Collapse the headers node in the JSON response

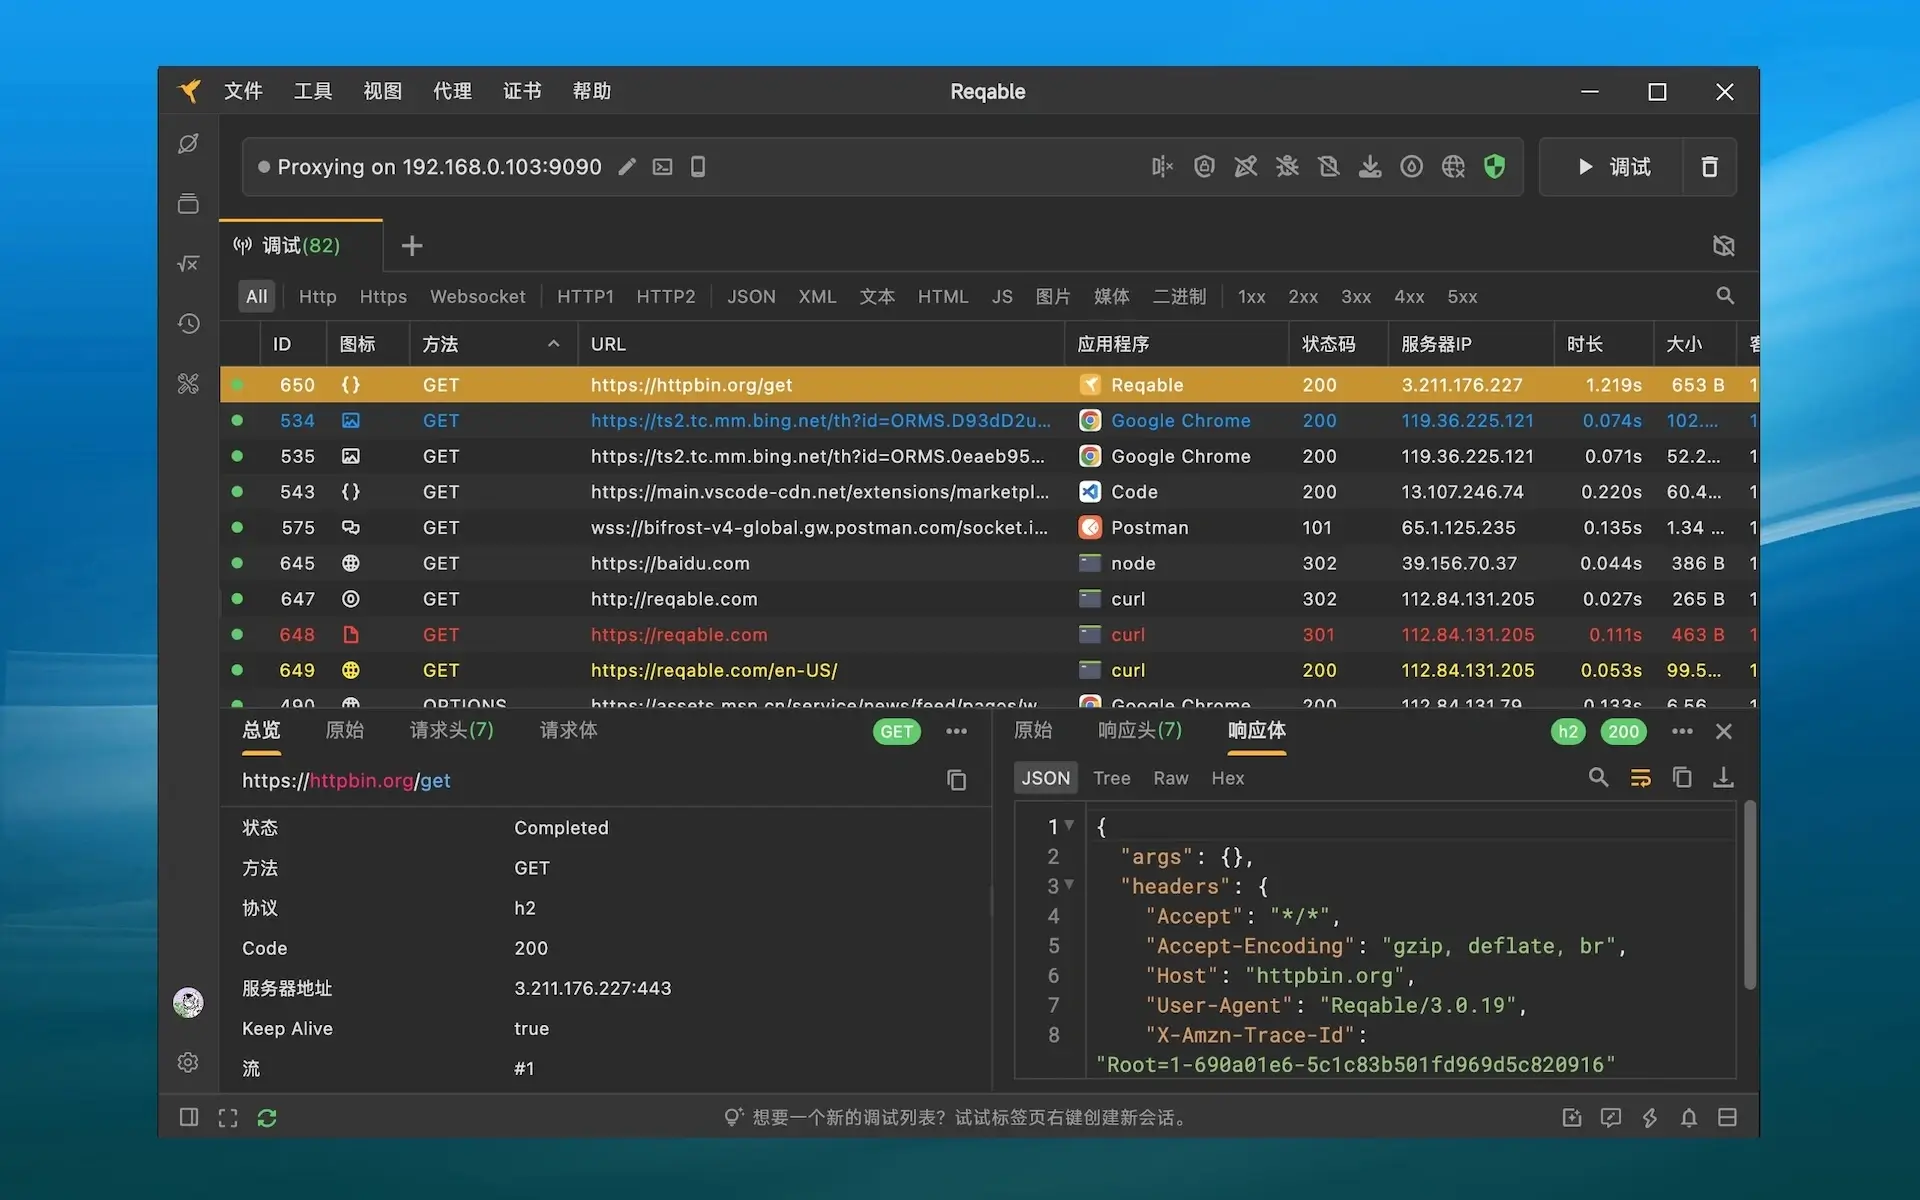pos(1070,886)
